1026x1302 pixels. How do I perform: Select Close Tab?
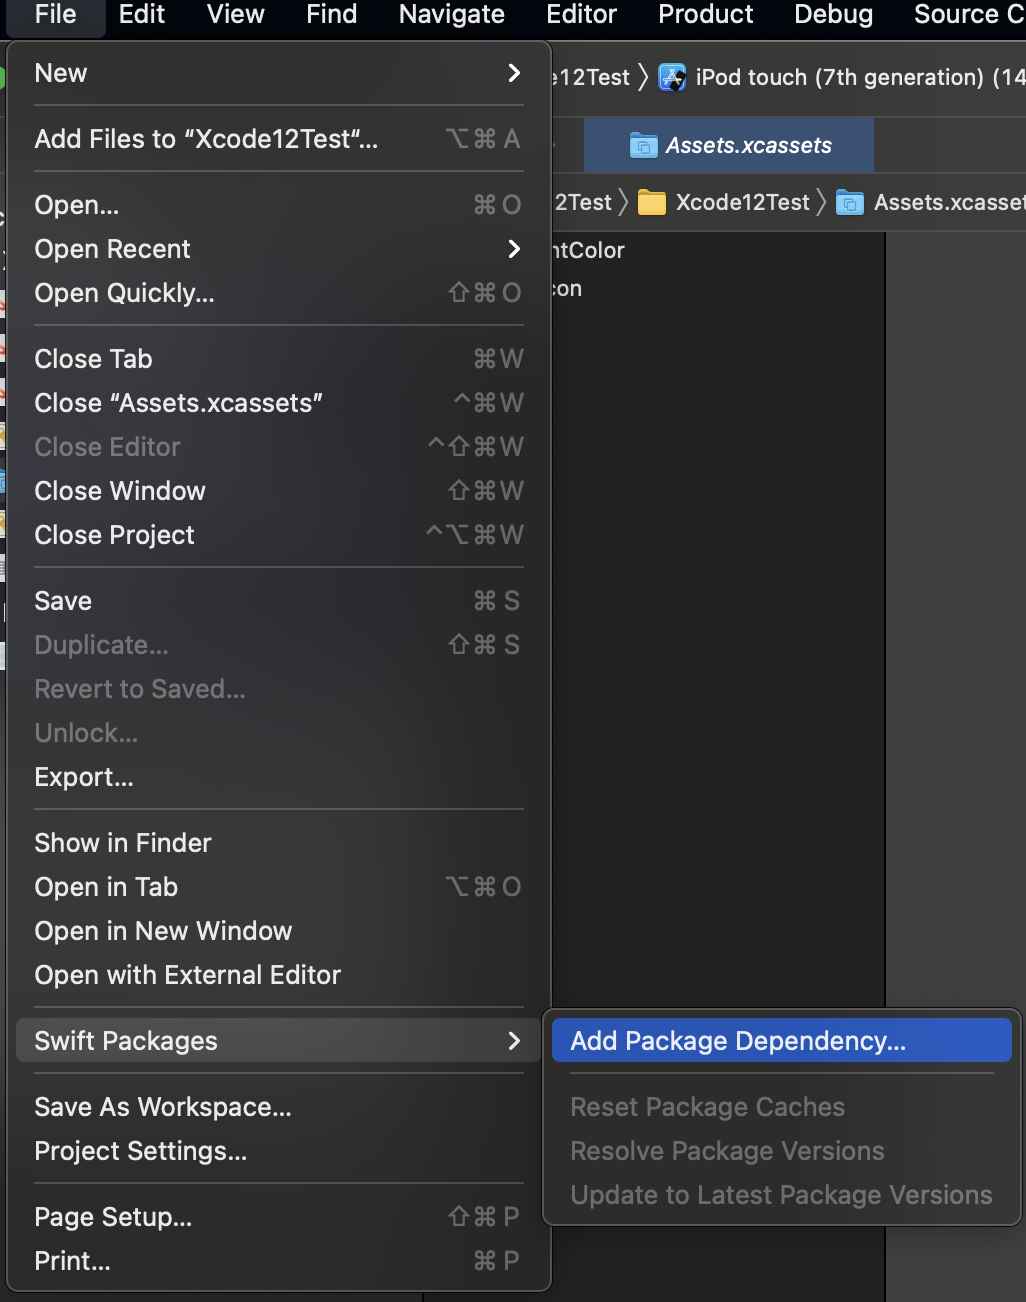[x=279, y=359]
